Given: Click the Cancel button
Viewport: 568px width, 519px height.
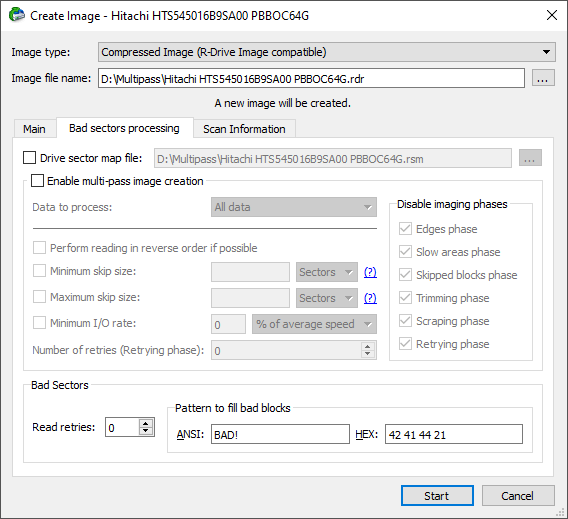Looking at the screenshot, I should click(518, 495).
